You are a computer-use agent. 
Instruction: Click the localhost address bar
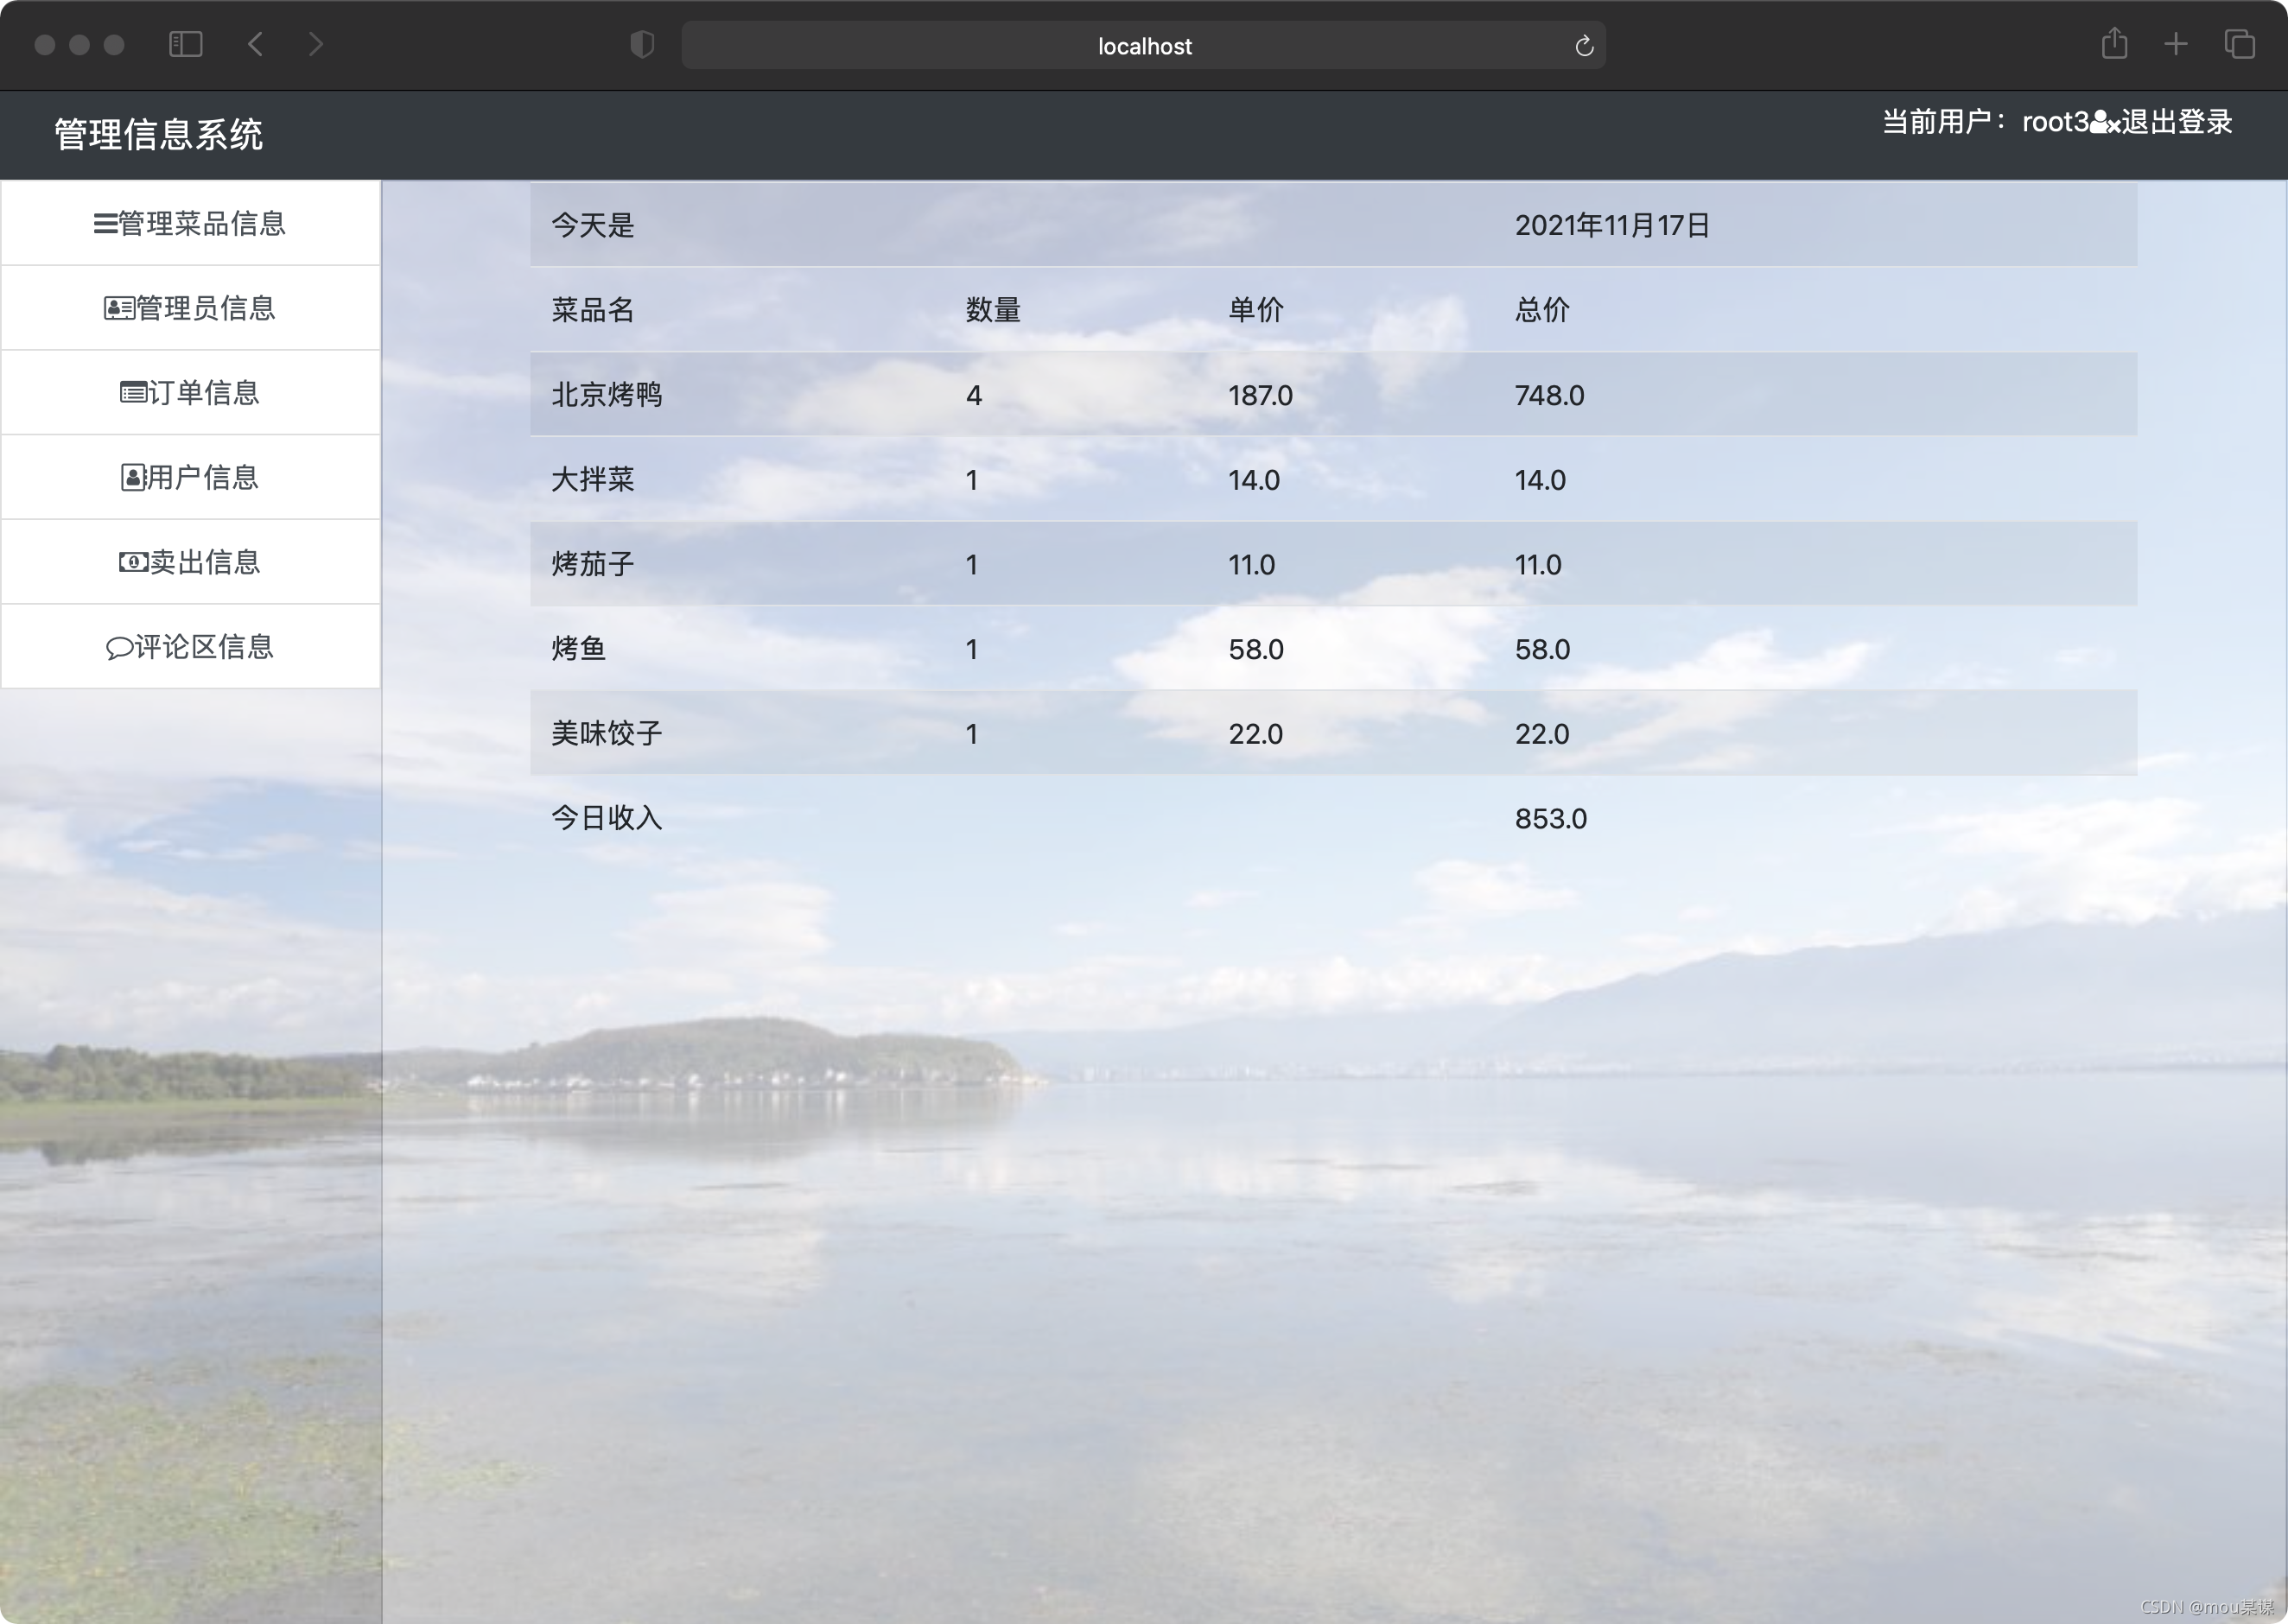(1143, 46)
